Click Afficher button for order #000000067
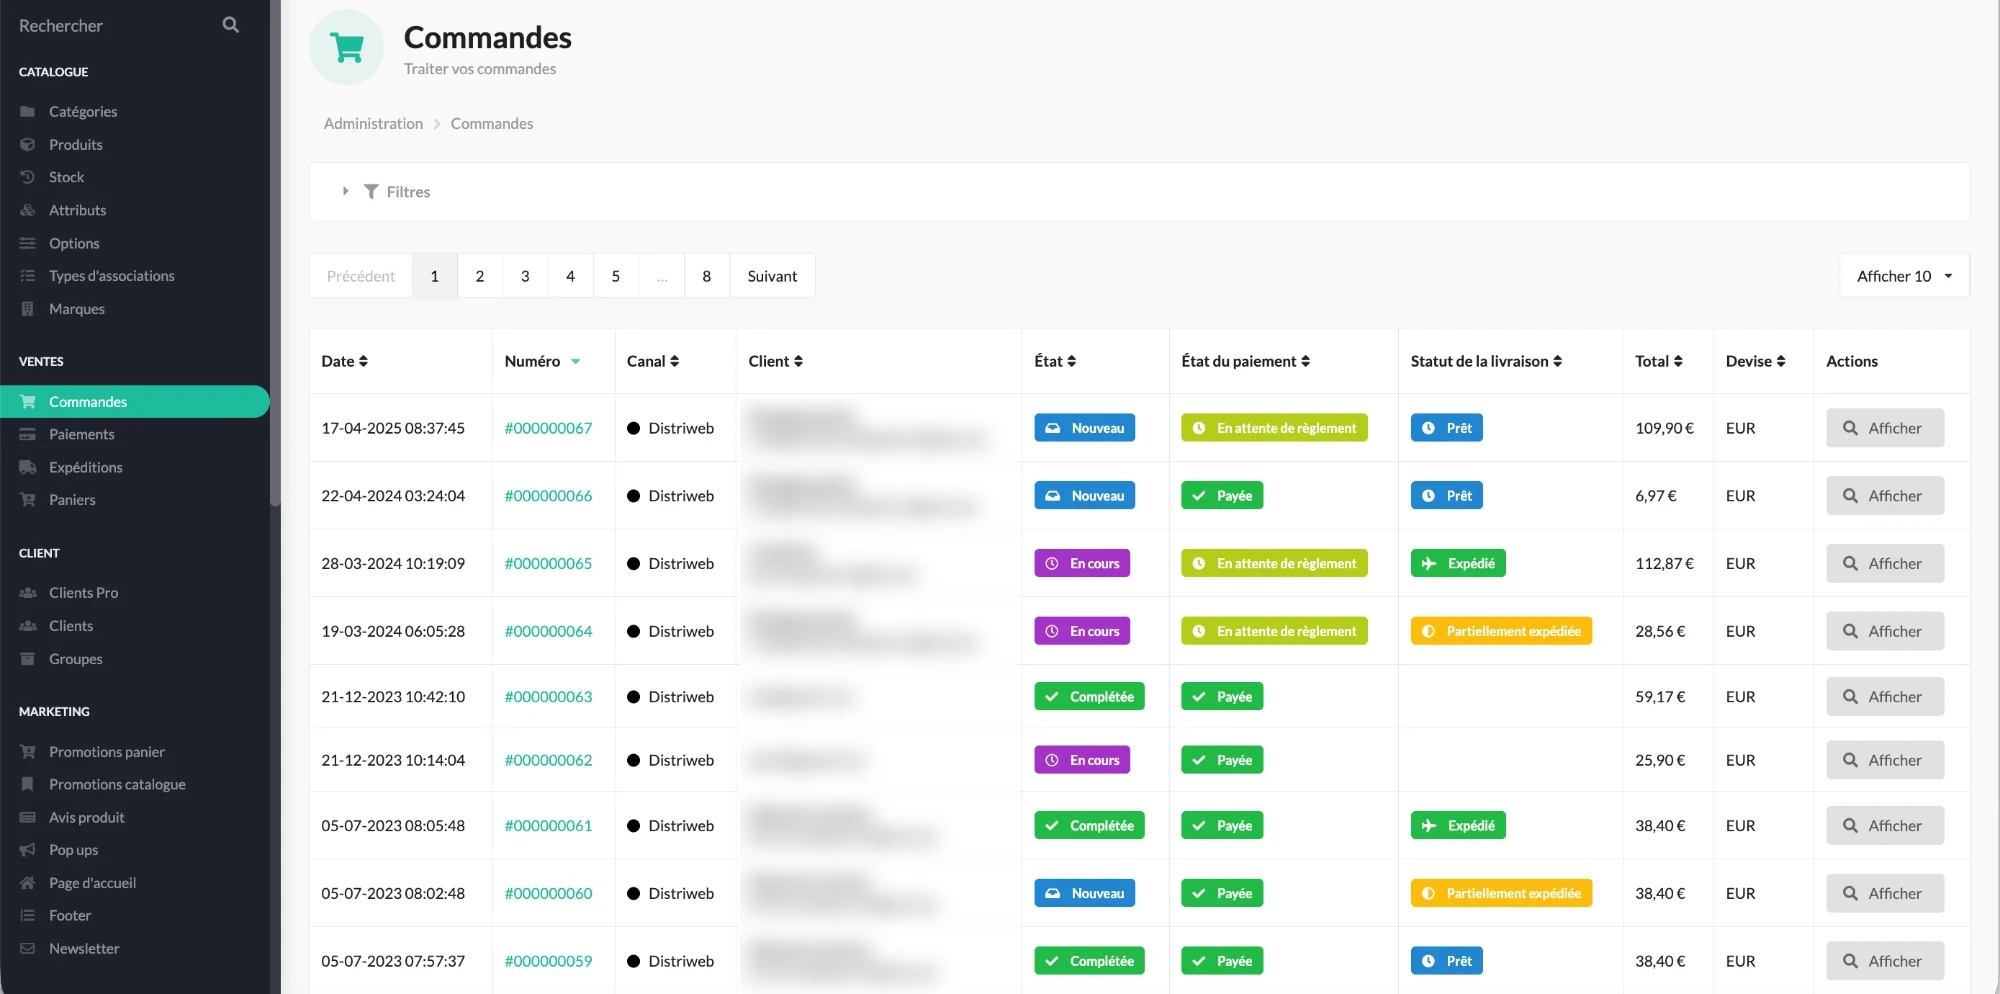 (1885, 428)
